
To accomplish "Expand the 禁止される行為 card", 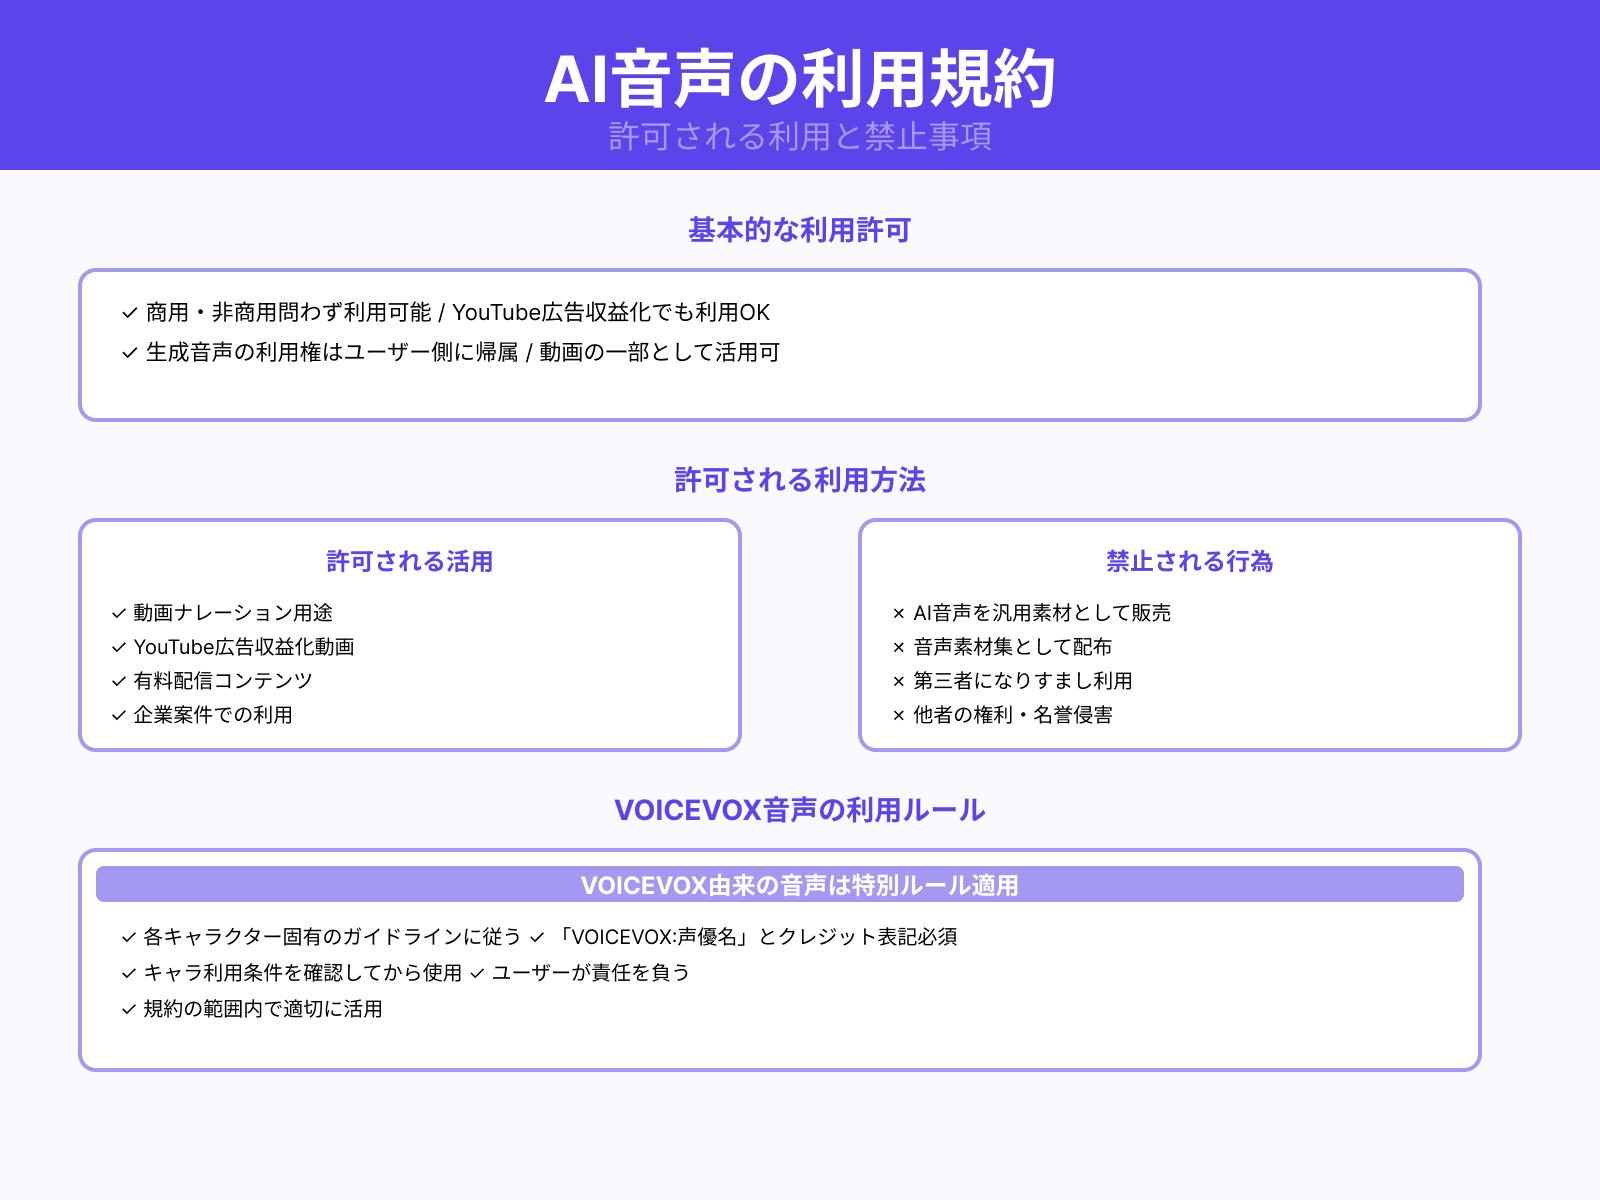I will (1189, 562).
